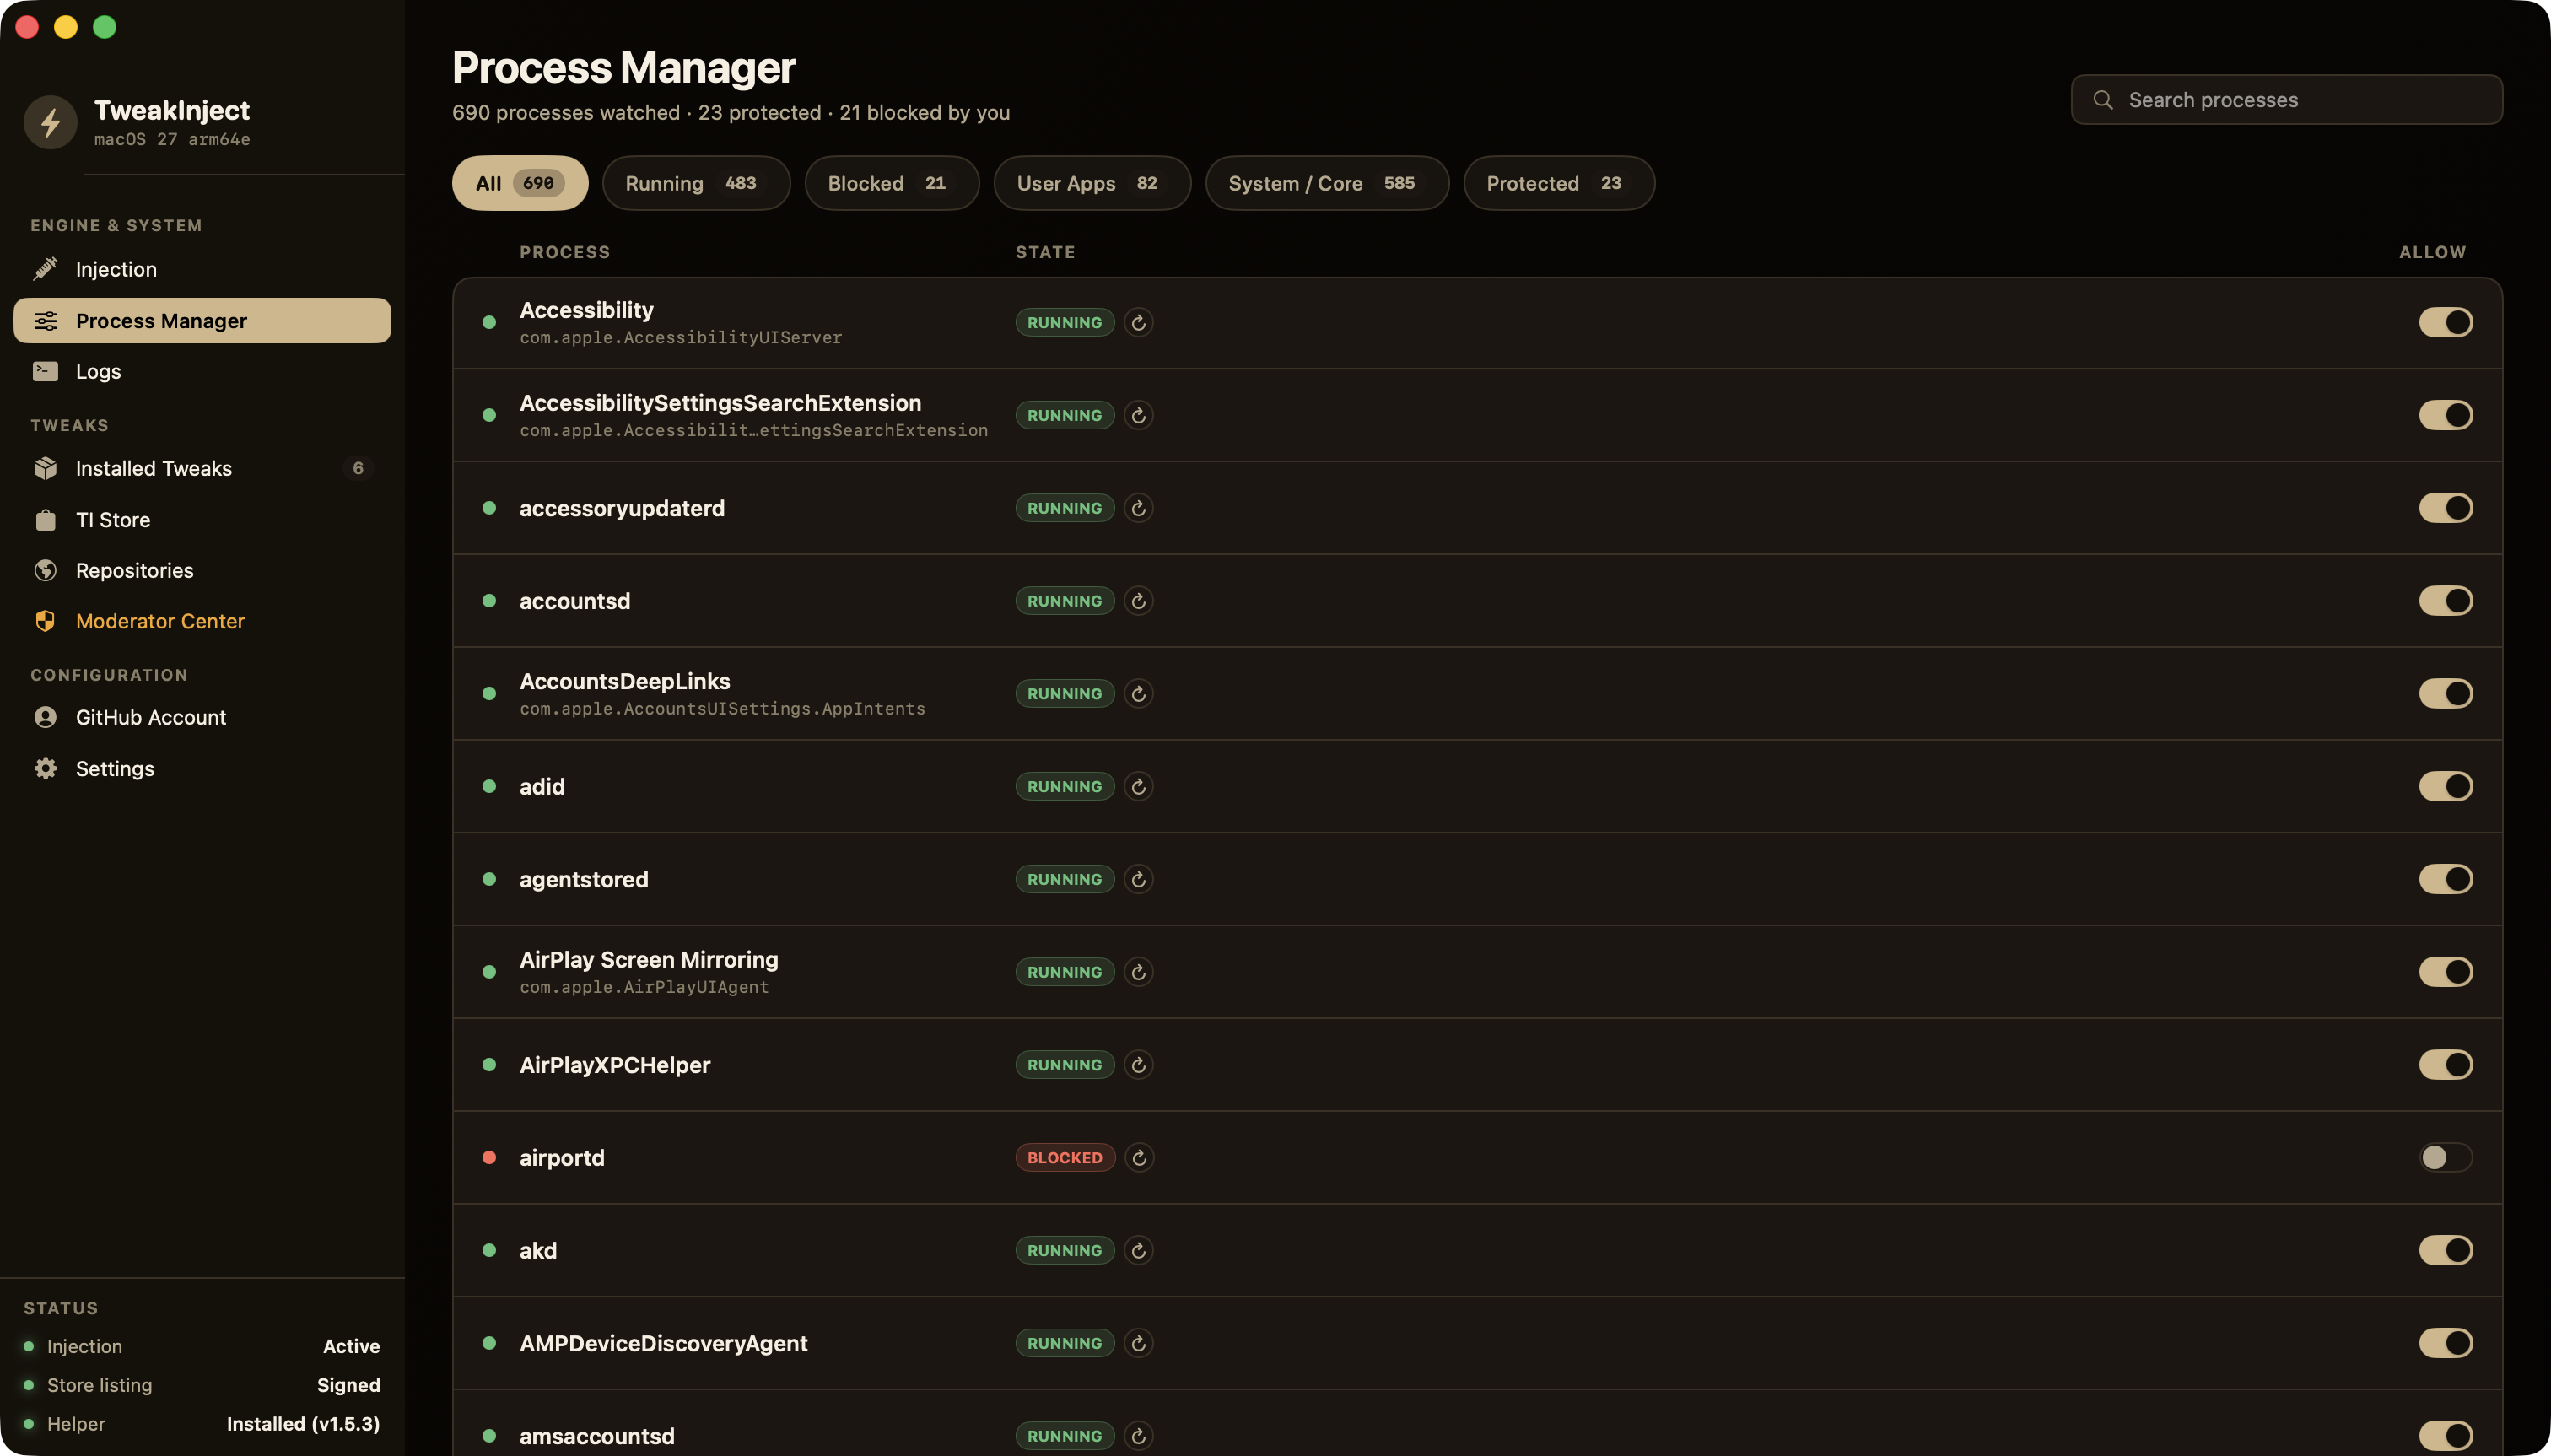Toggle allow switch for accessoryupdaterd

point(2446,508)
